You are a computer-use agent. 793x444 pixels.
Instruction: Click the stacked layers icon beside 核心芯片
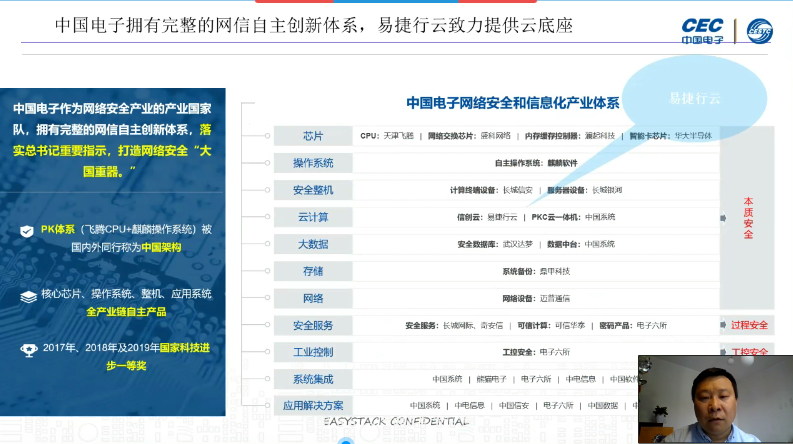point(28,296)
